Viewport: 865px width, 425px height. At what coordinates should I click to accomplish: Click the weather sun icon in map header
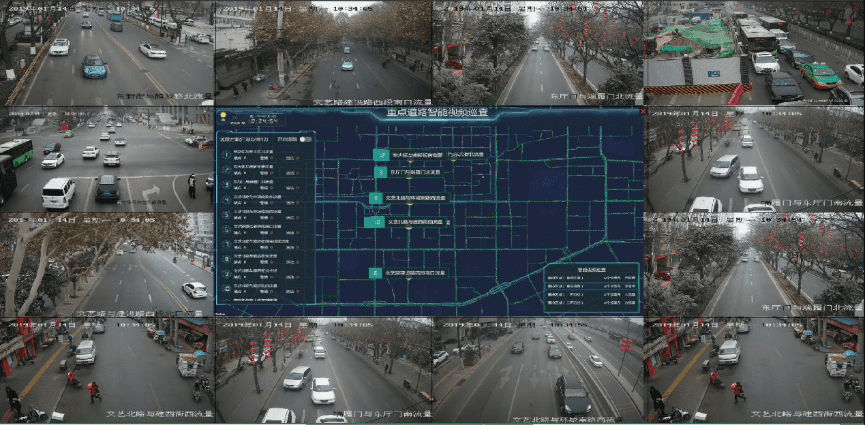click(223, 116)
